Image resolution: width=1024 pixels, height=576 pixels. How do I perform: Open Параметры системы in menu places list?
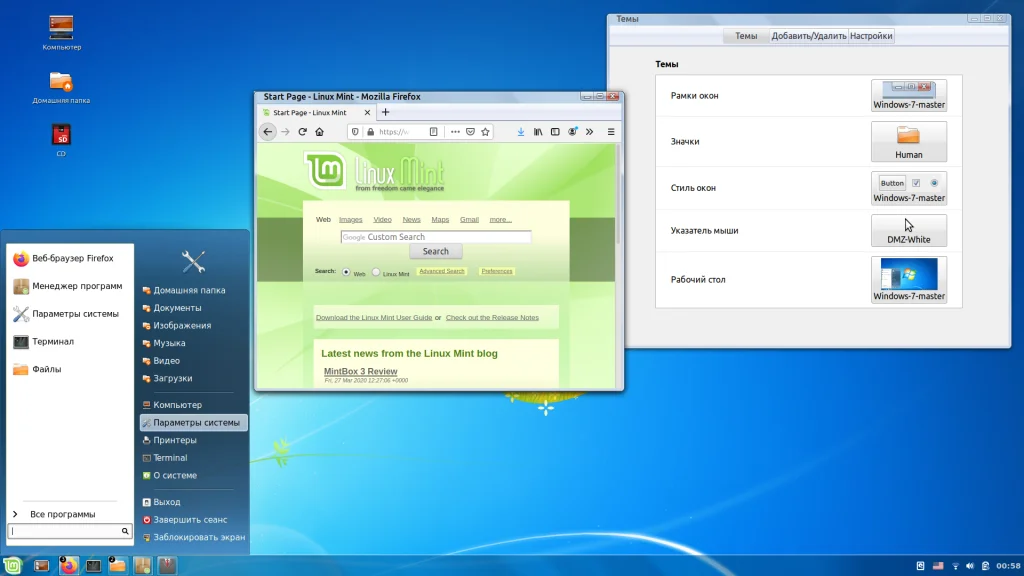click(195, 423)
